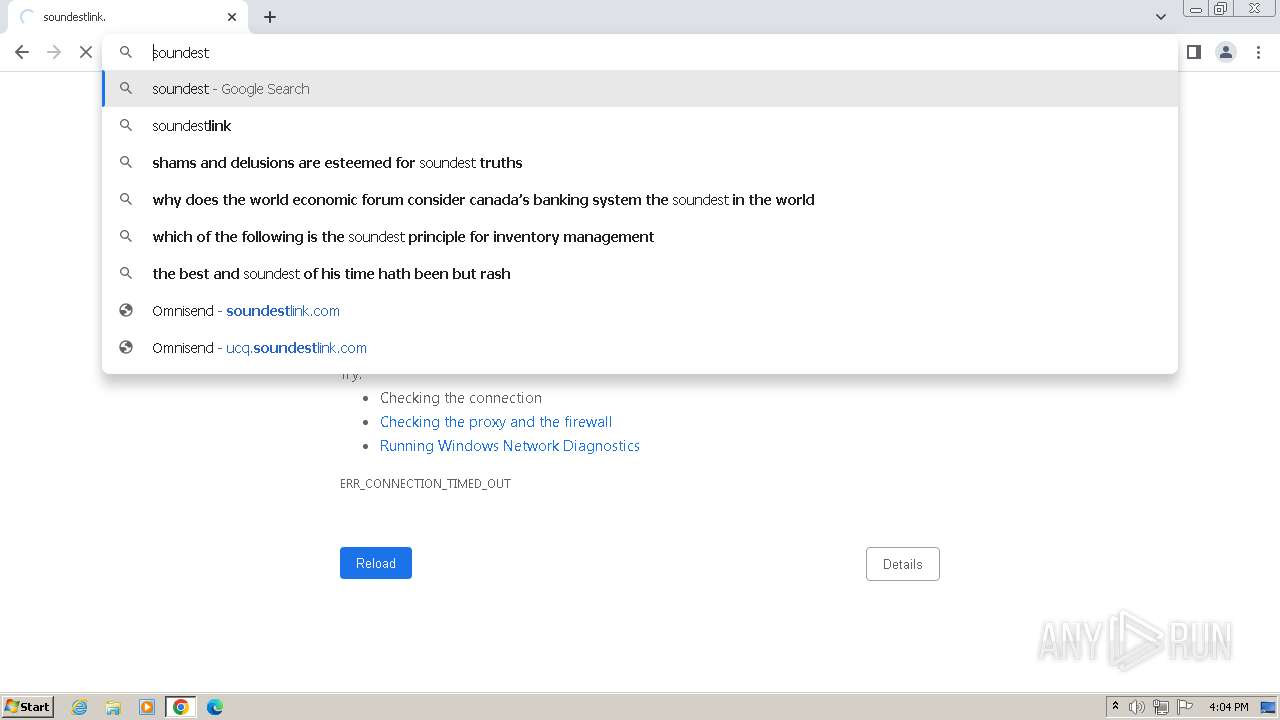Open the network tray icon
Screen dimensions: 1280x720
1161,707
